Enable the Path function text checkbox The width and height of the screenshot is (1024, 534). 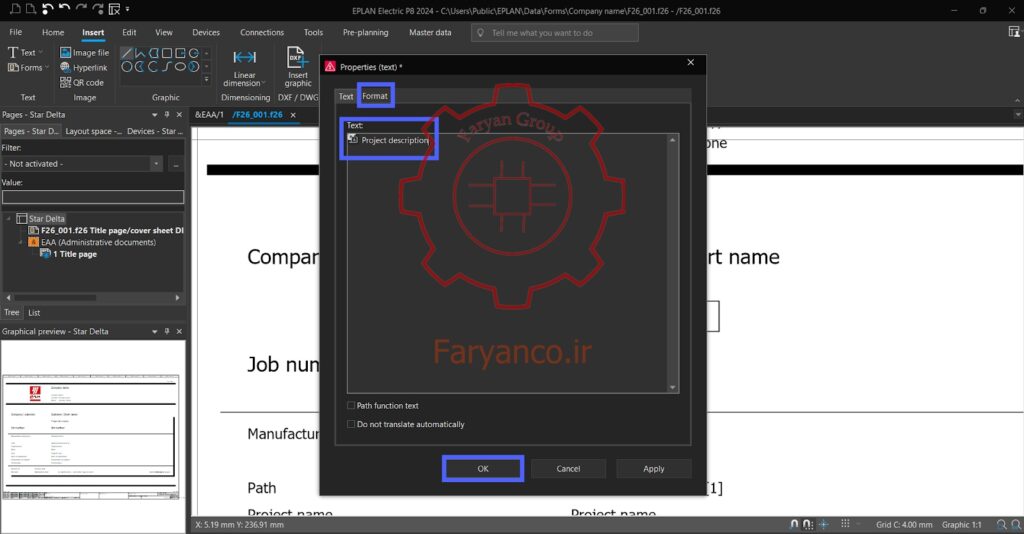click(x=351, y=405)
